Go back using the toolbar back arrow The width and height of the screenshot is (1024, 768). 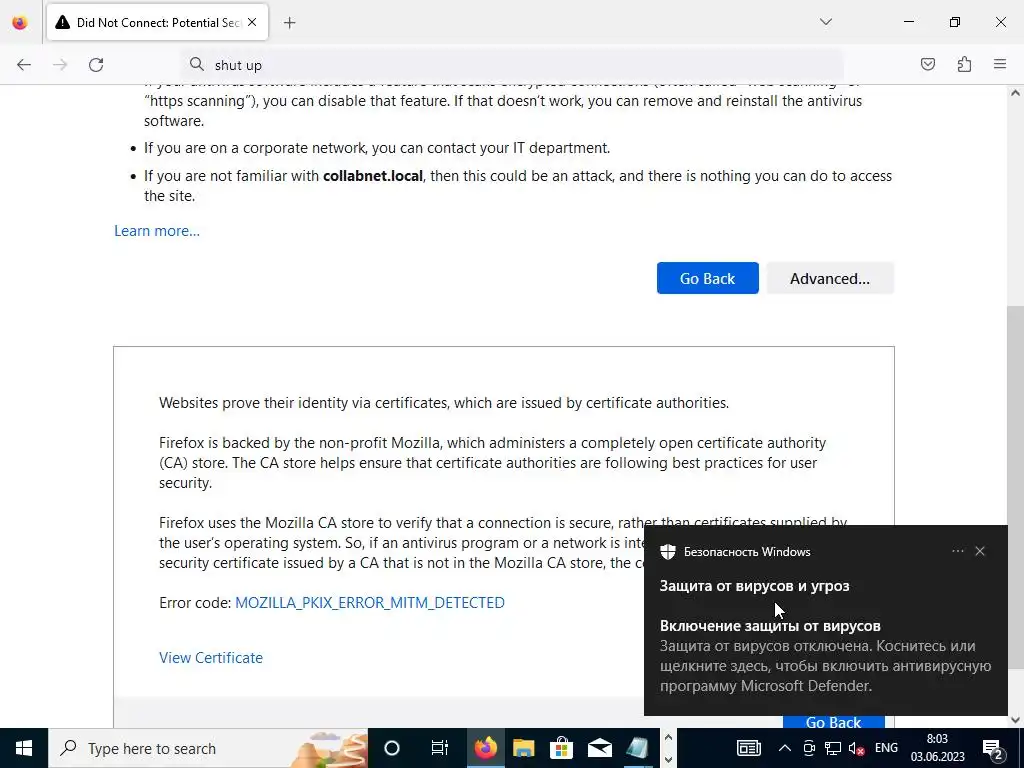[x=24, y=65]
